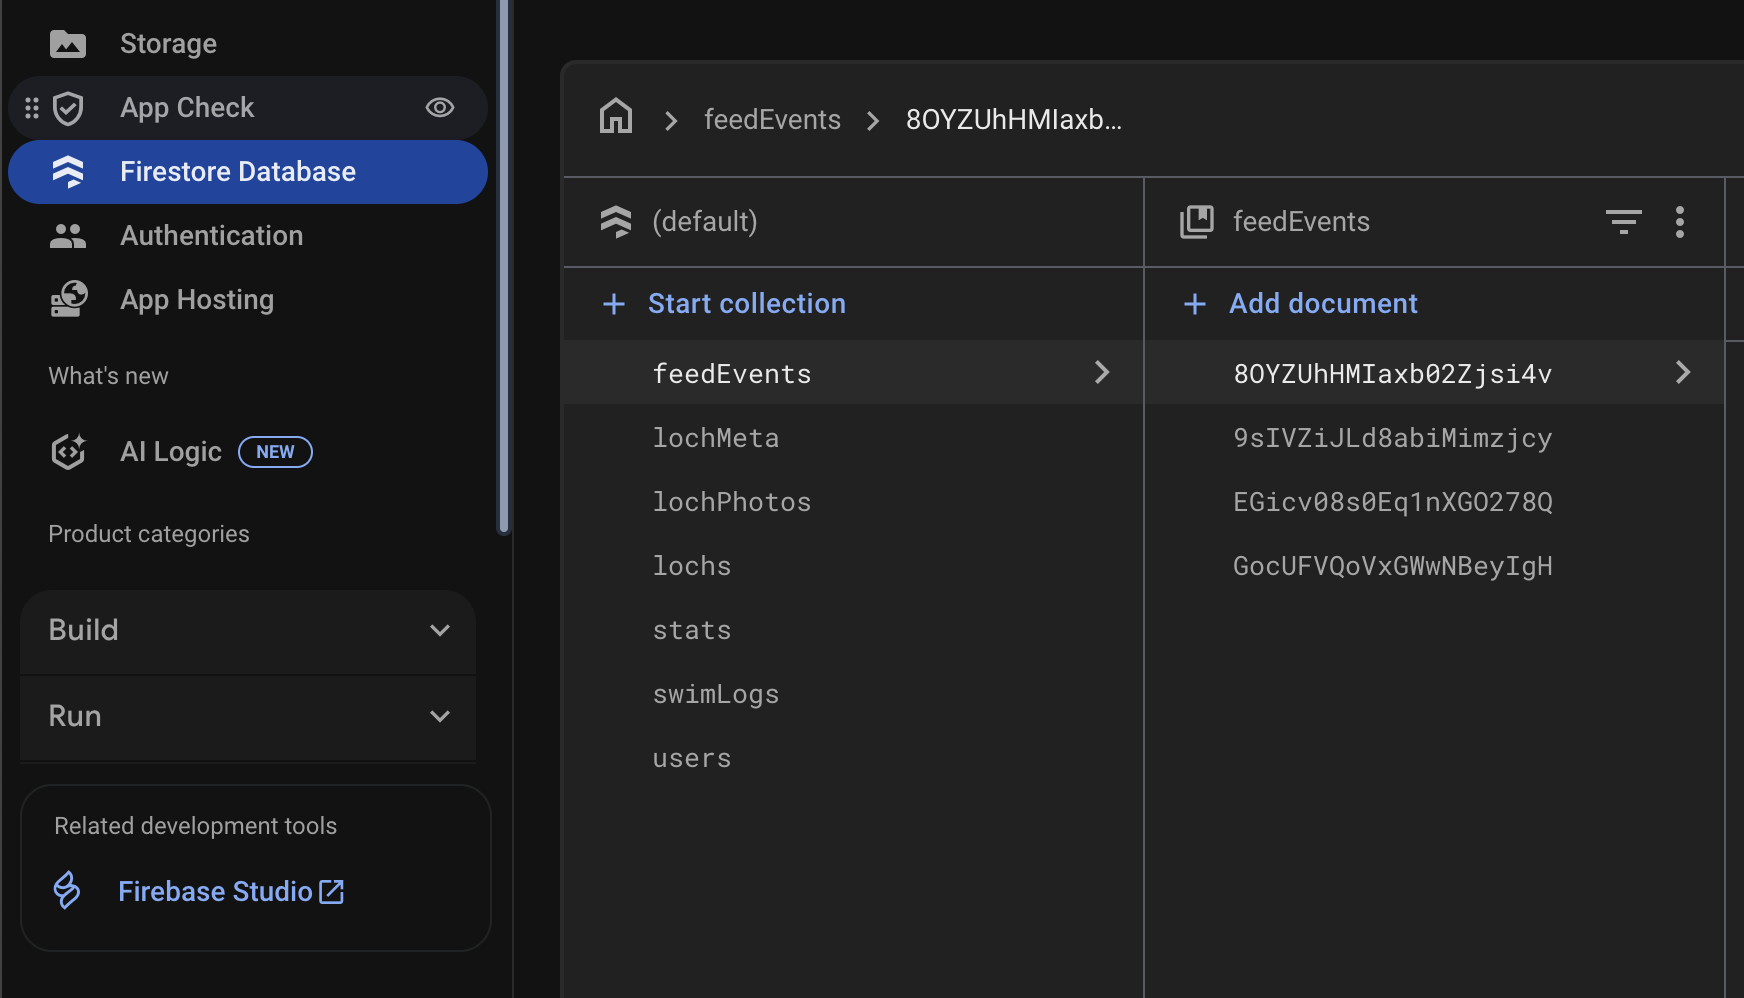Click the plus icon beside Start collection
Image resolution: width=1744 pixels, height=998 pixels.
tap(614, 304)
